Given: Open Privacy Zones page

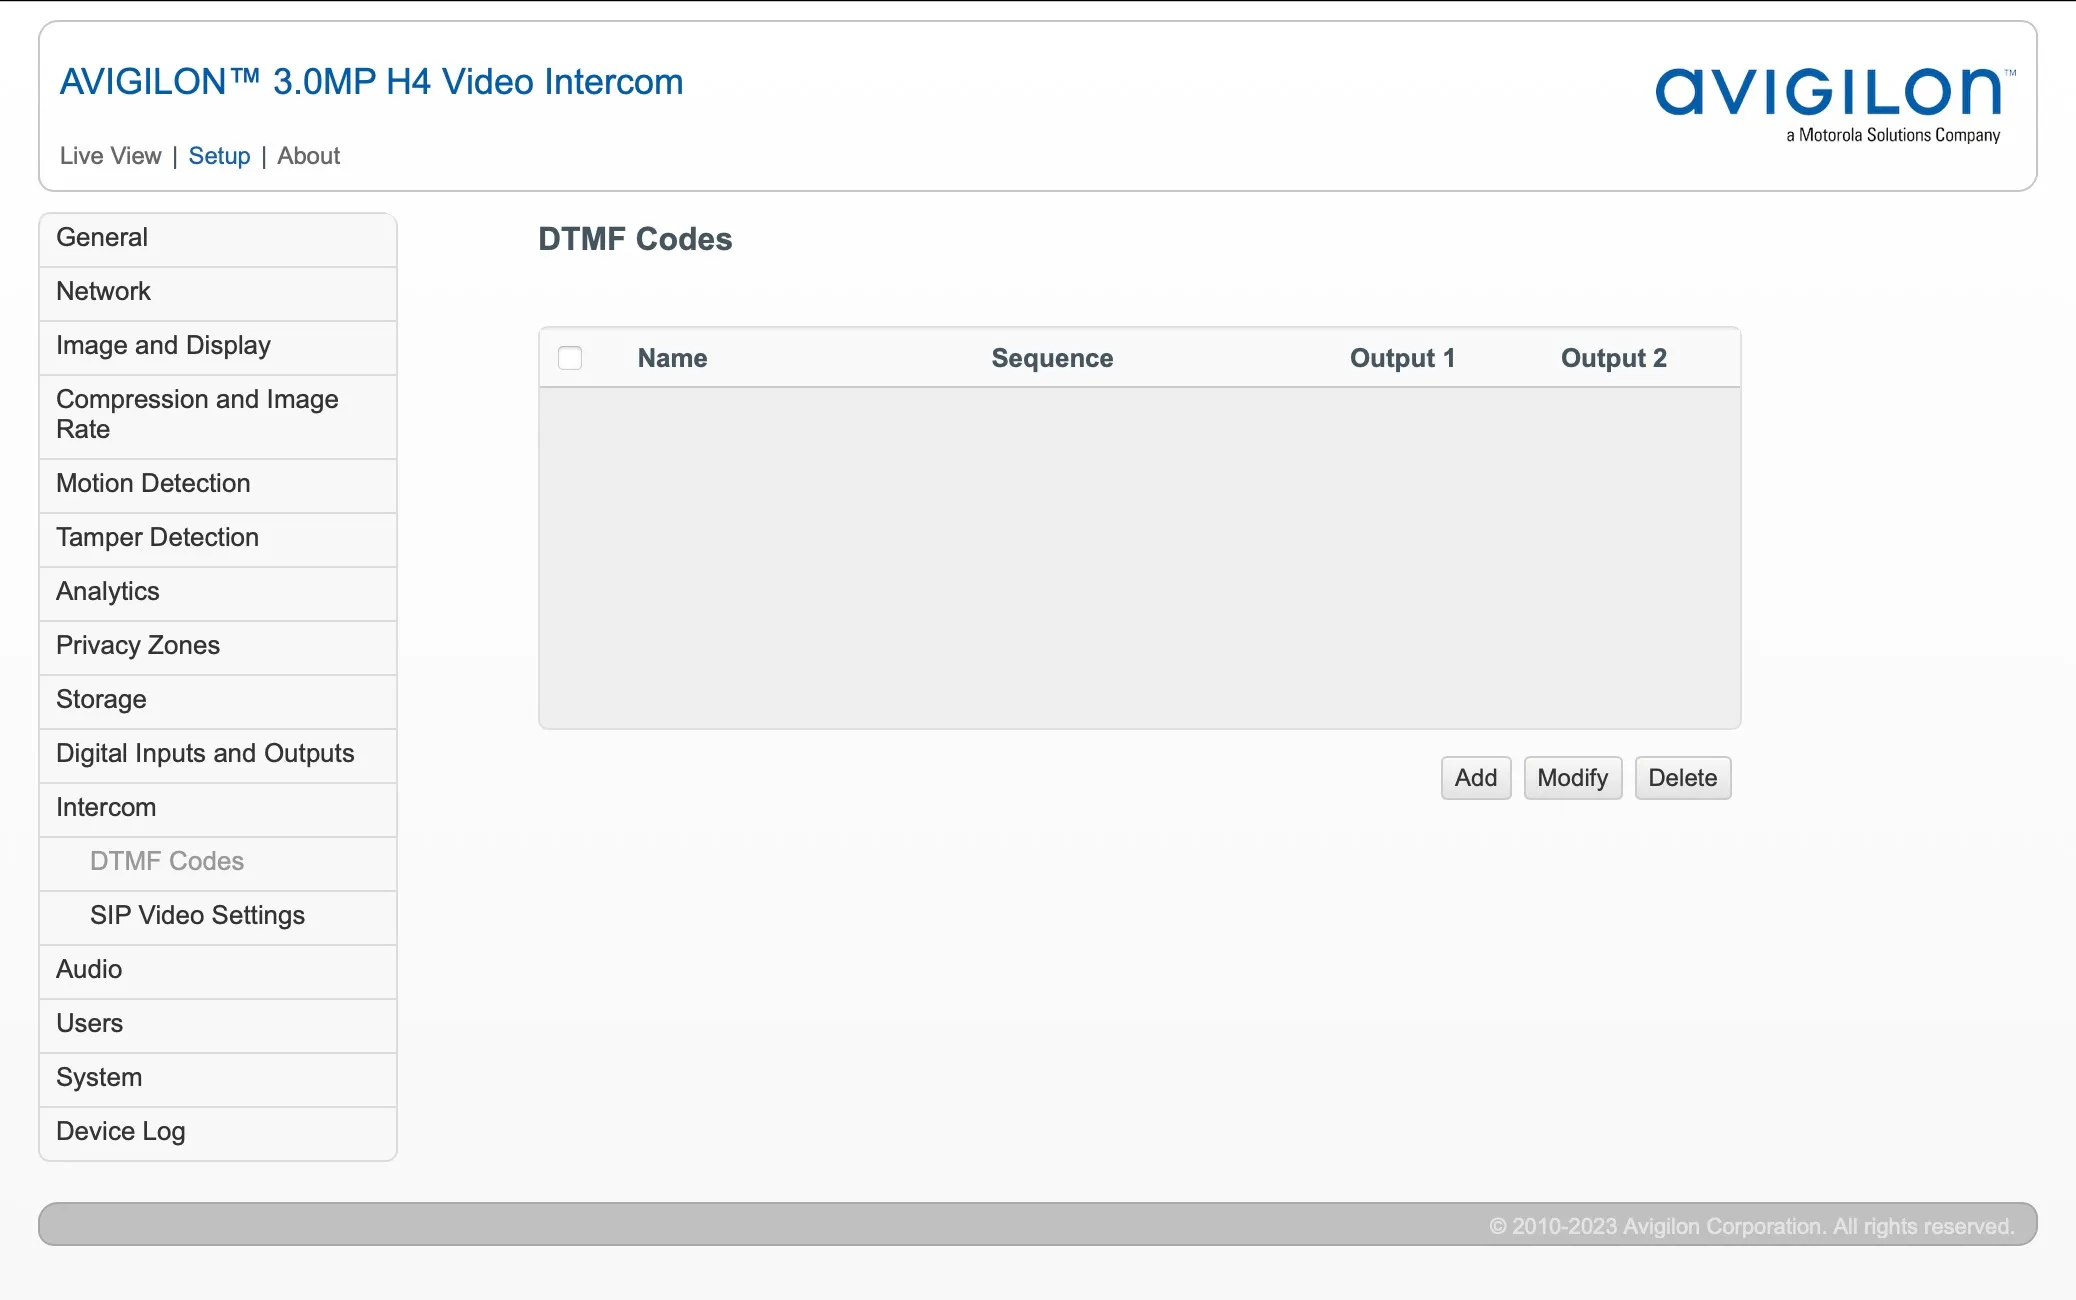Looking at the screenshot, I should [218, 646].
